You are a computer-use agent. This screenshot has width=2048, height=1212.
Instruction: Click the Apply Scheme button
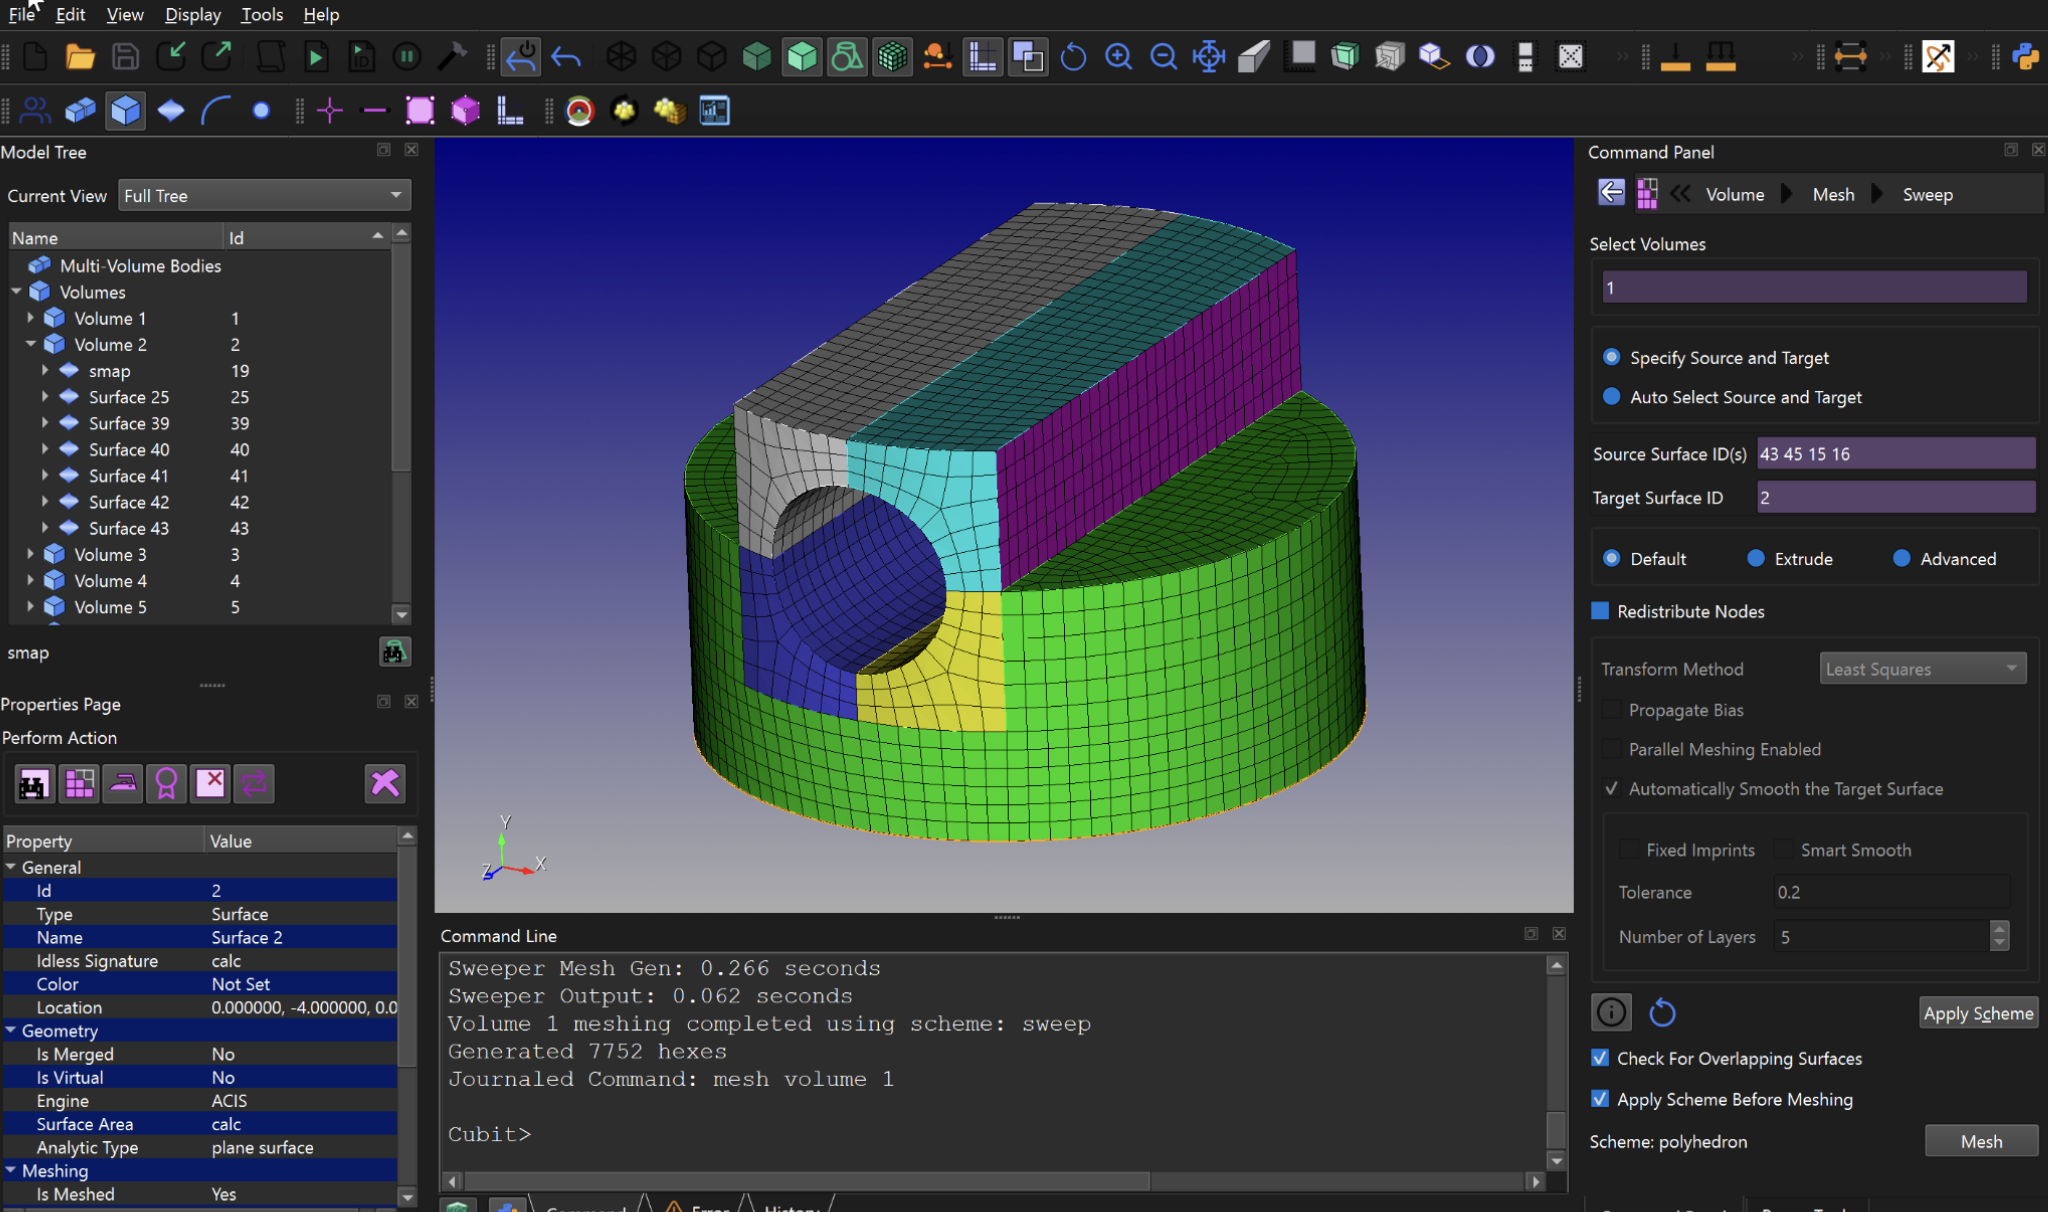1978,1013
